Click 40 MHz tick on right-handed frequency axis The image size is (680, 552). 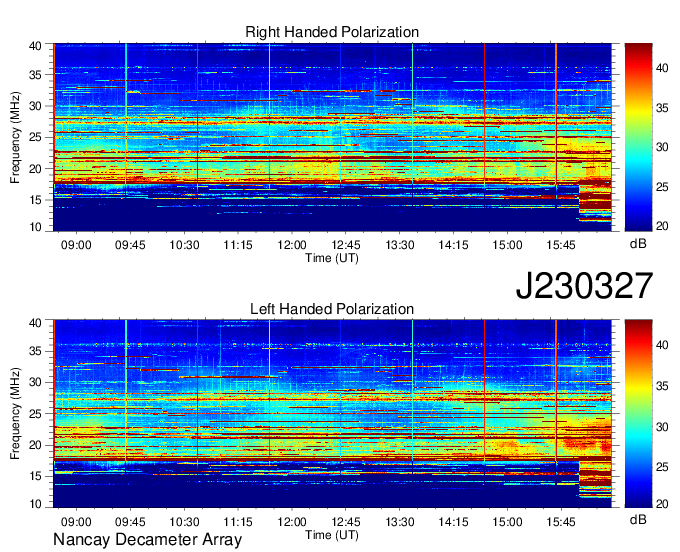35,46
